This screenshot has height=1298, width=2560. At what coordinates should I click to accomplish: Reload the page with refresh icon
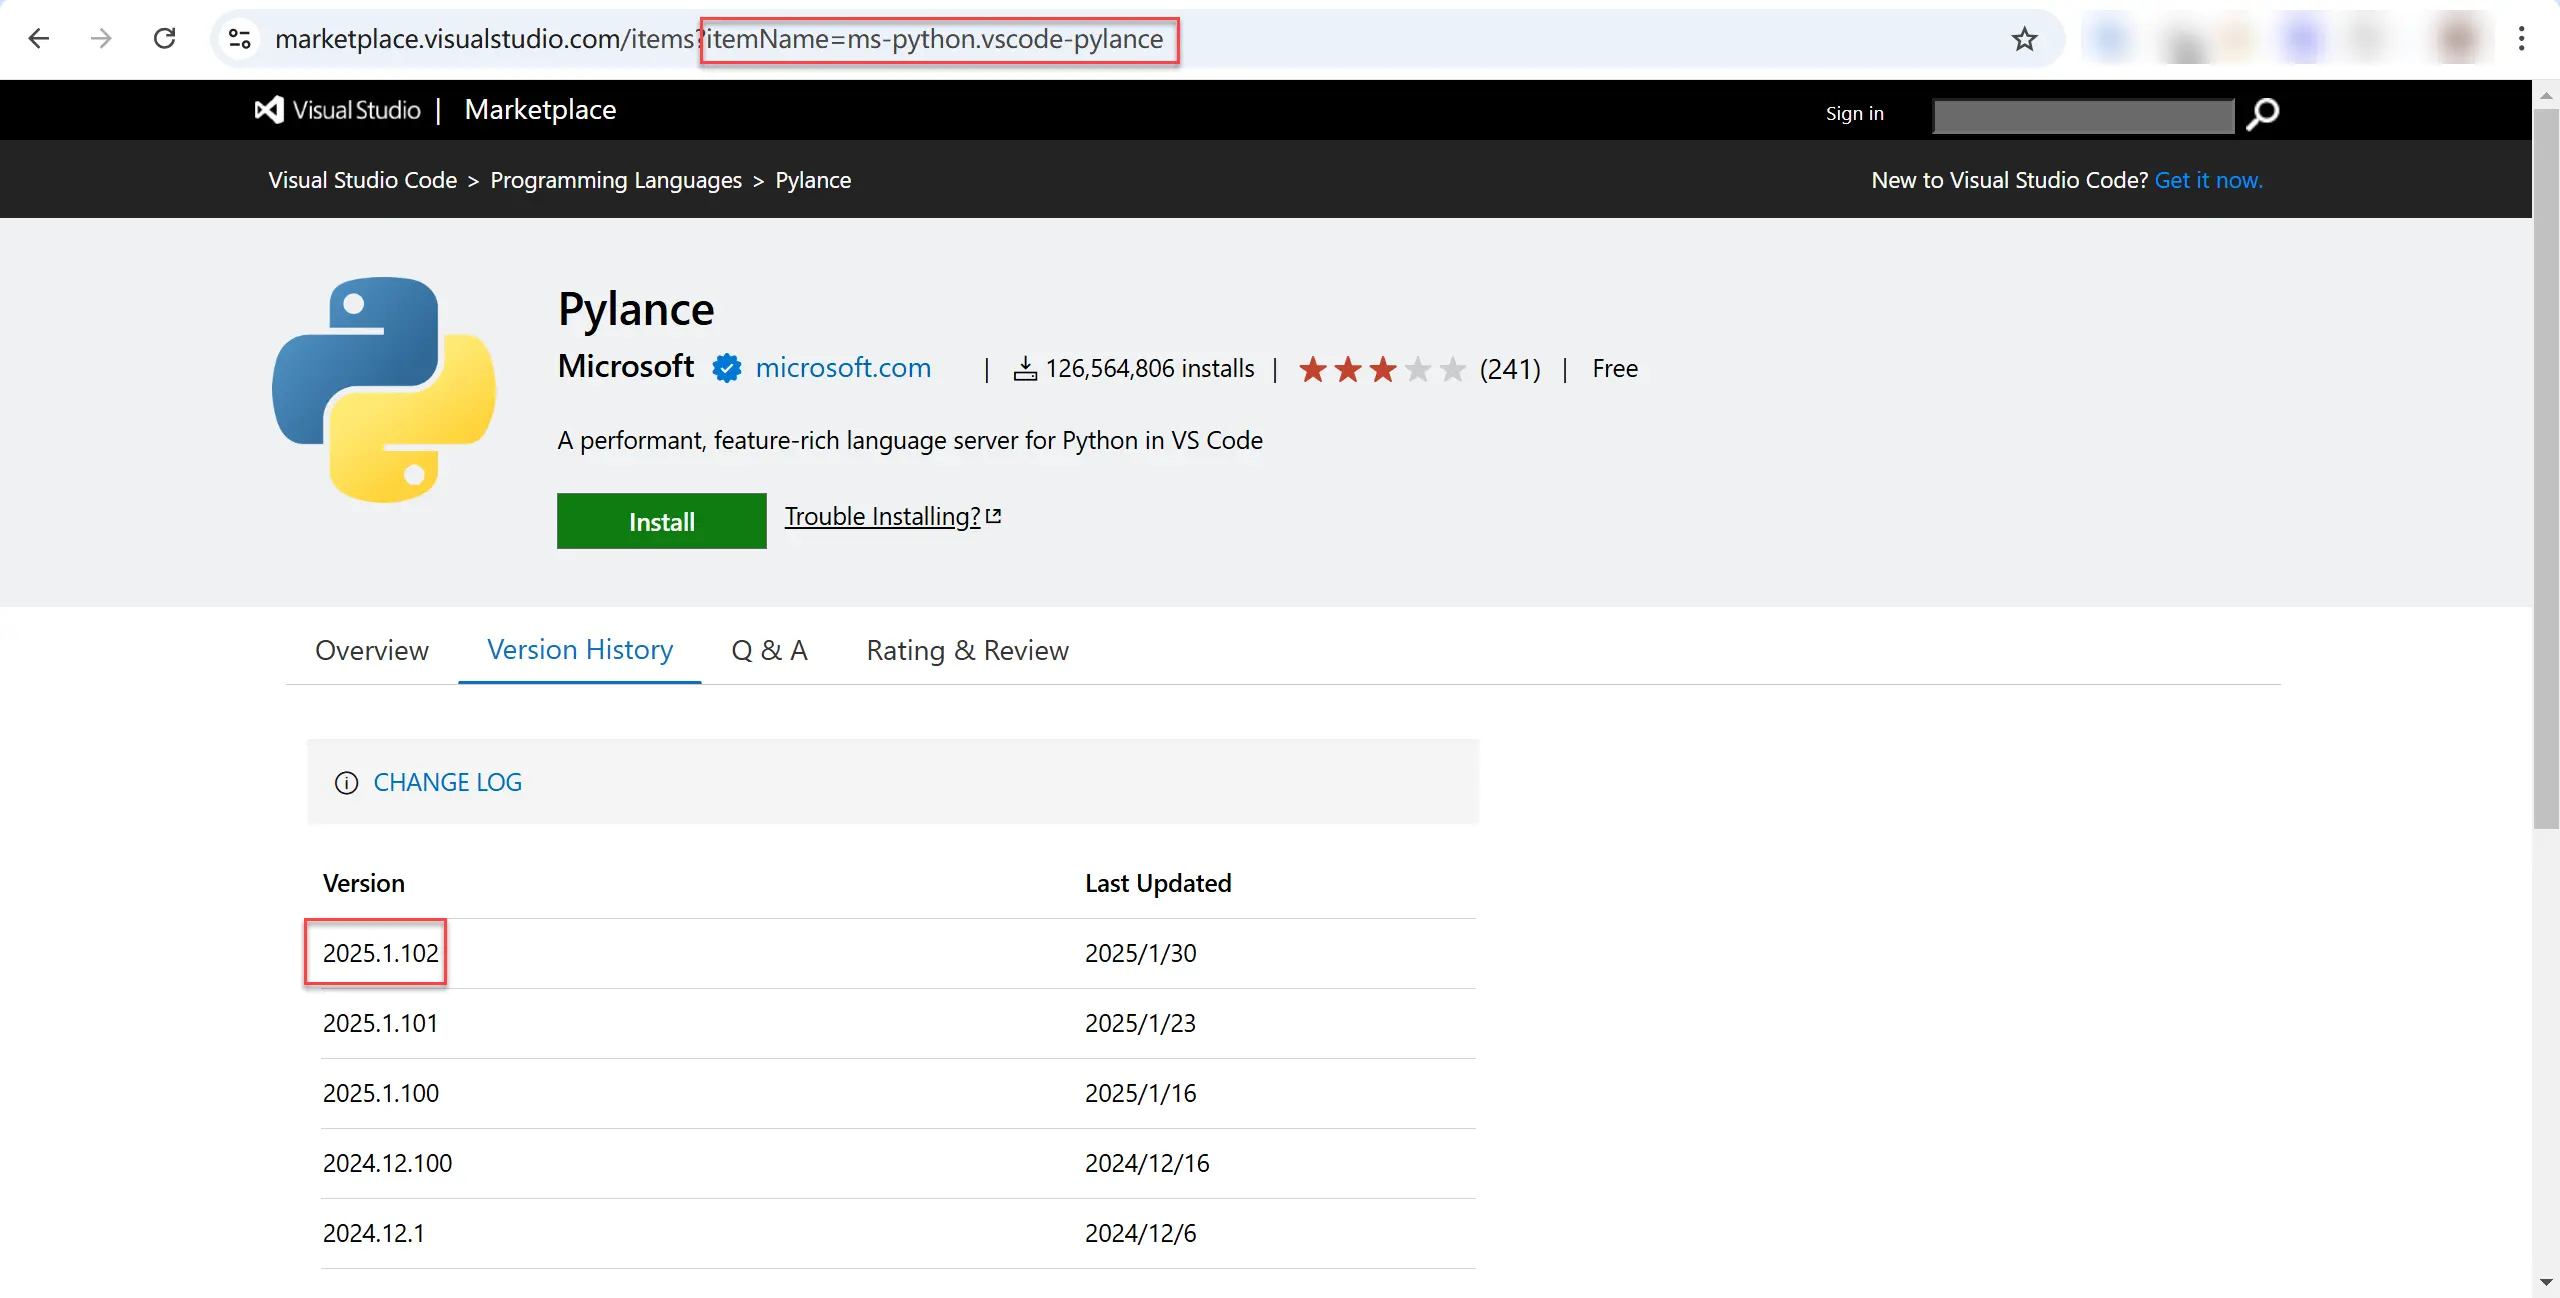click(165, 39)
